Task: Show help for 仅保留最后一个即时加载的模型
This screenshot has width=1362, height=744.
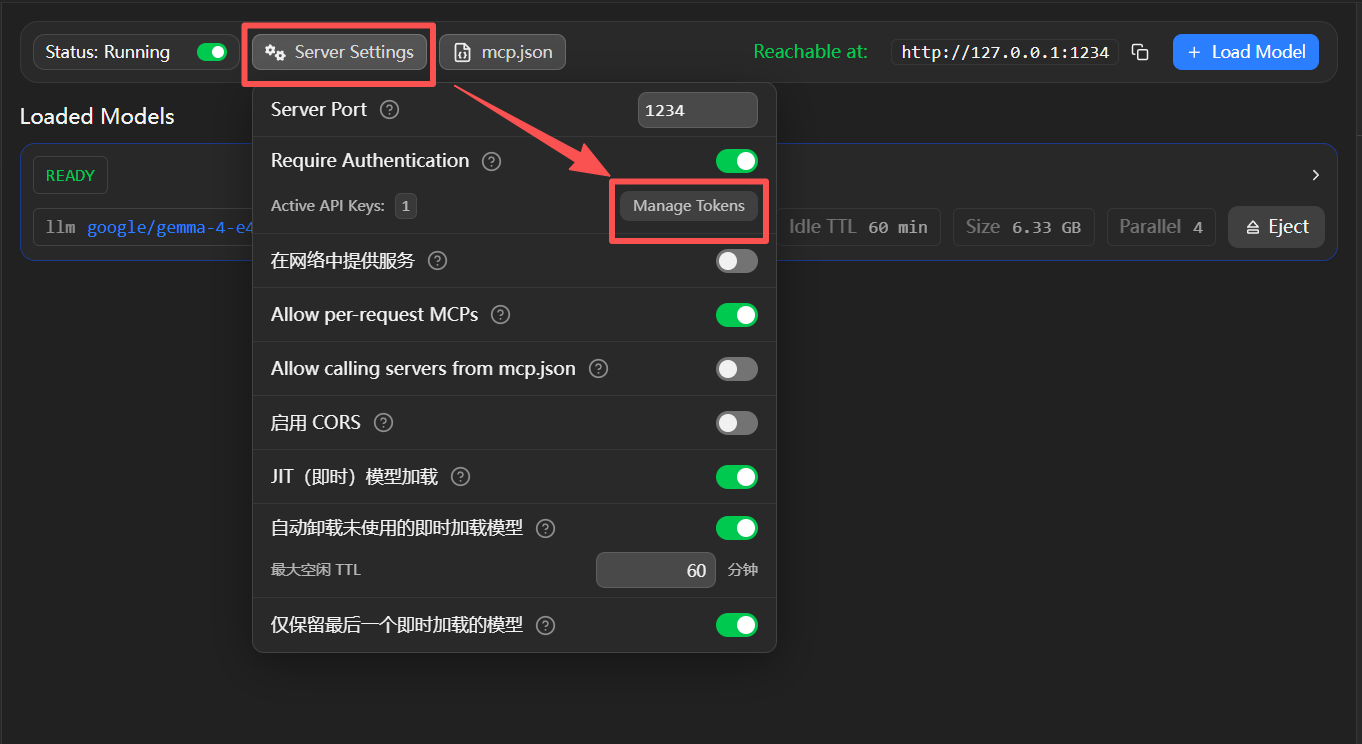Action: 545,625
